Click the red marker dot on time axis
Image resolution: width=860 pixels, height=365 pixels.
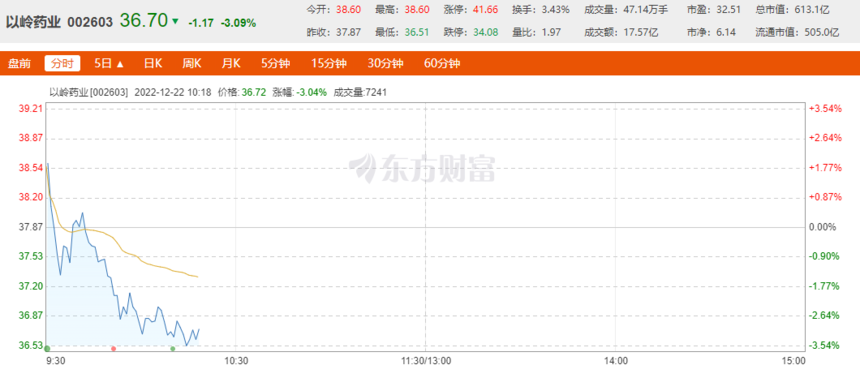(x=114, y=349)
